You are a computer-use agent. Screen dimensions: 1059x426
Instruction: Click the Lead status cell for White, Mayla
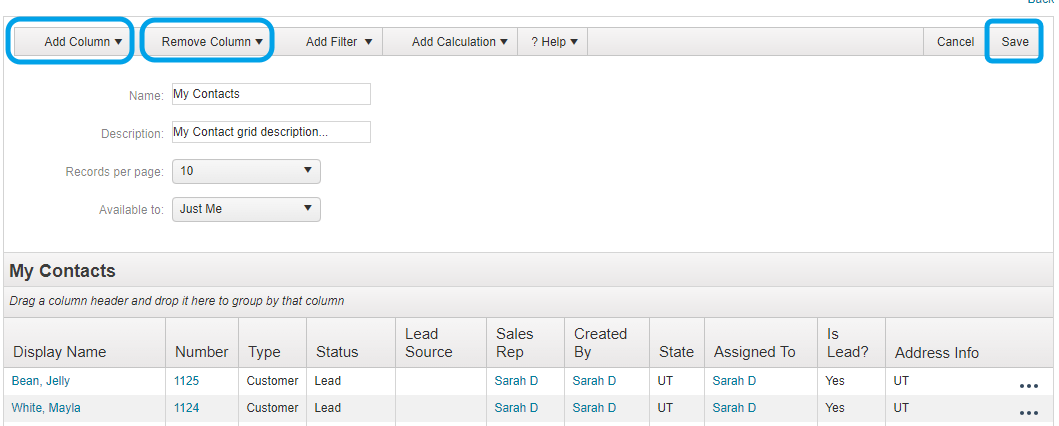(351, 408)
